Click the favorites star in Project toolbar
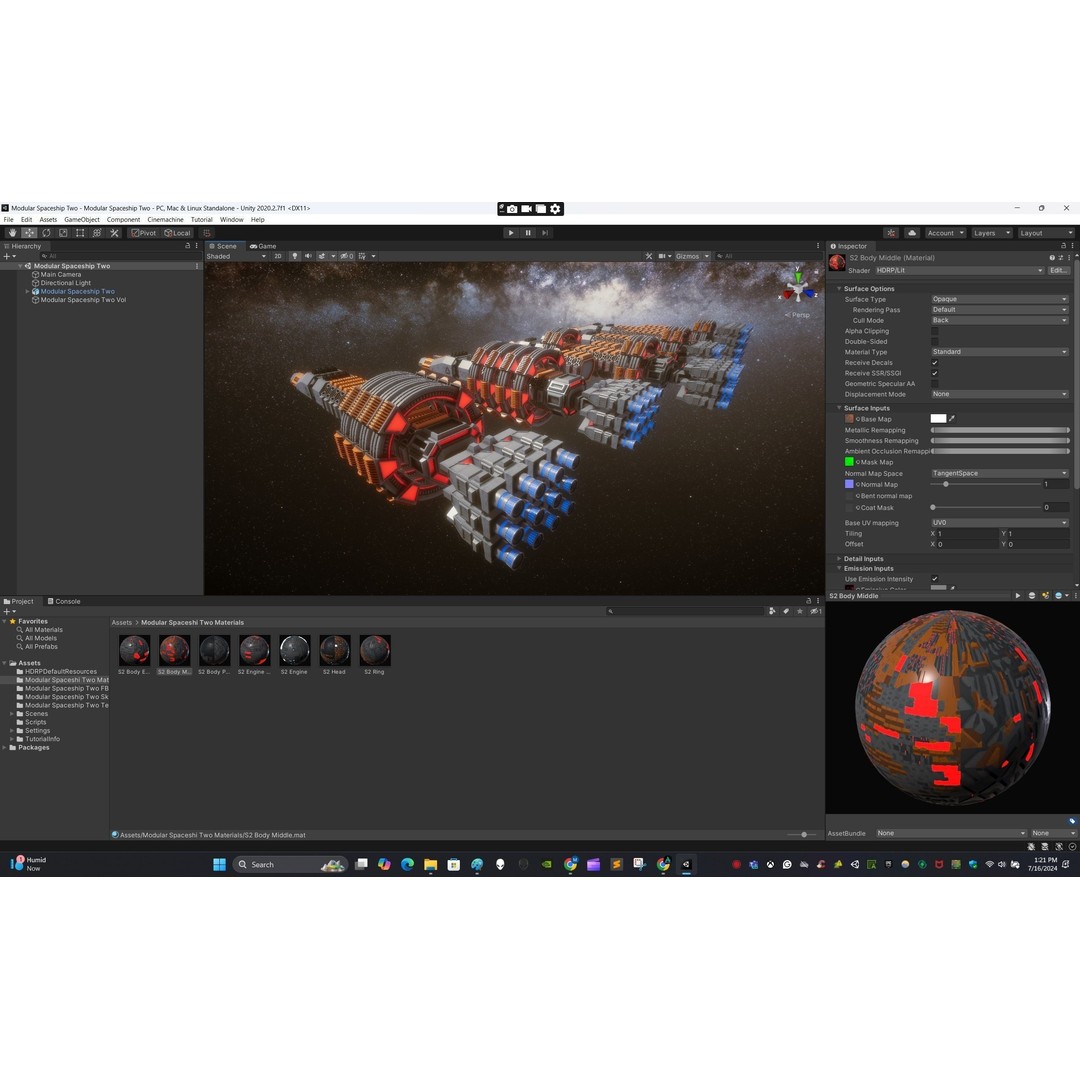1080x1080 pixels. click(x=800, y=611)
